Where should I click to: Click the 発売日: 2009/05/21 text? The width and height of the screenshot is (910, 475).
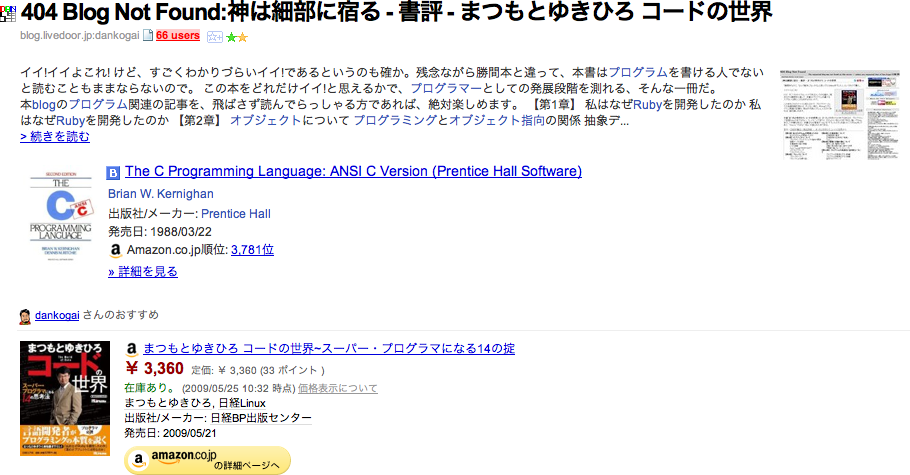pyautogui.click(x=170, y=433)
